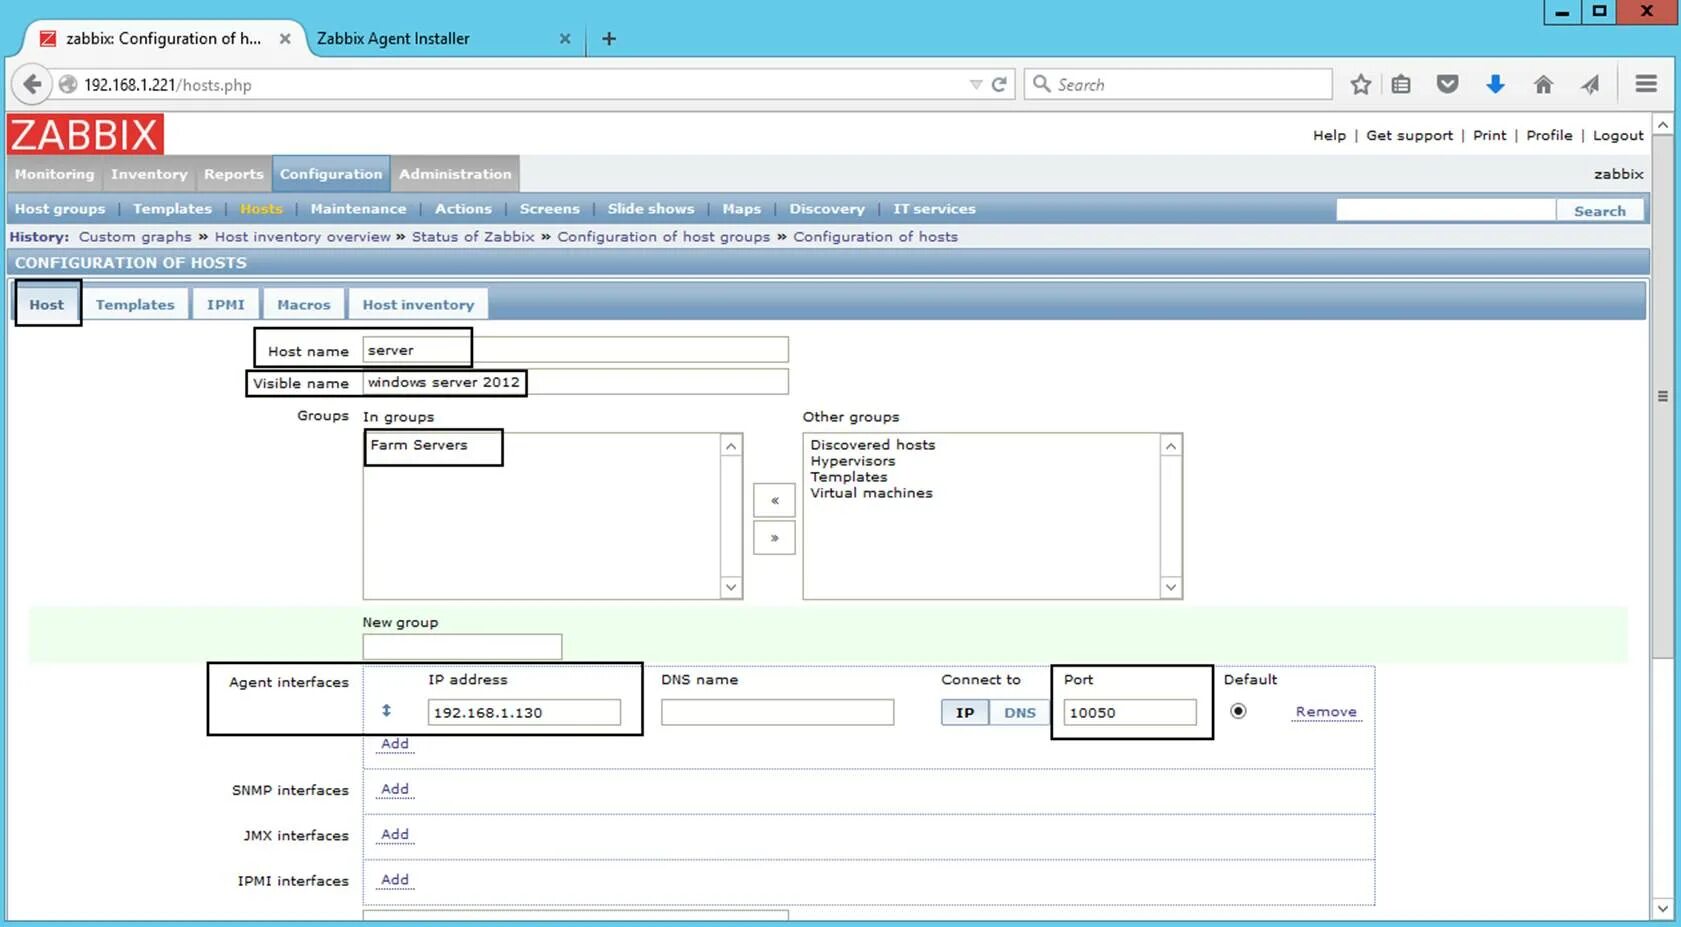The height and width of the screenshot is (927, 1681).
Task: Select the Default interface radio button
Action: (x=1238, y=711)
